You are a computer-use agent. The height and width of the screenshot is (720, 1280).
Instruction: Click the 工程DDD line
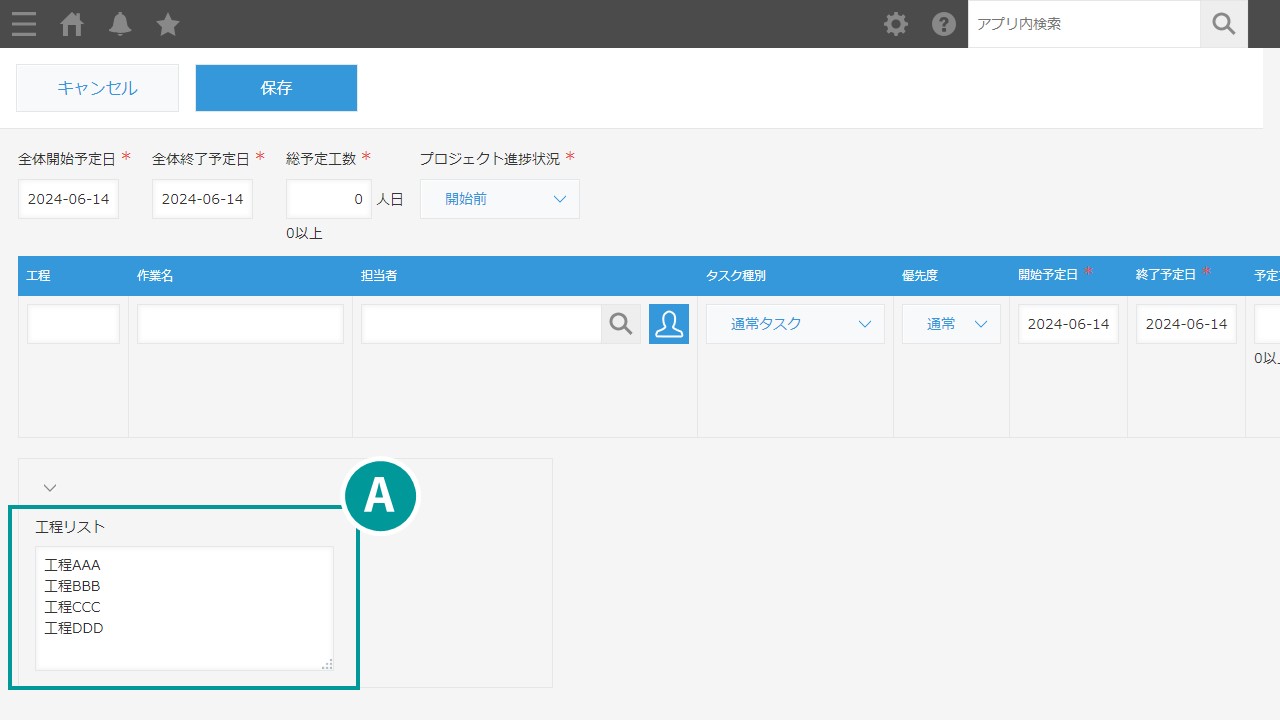click(x=74, y=628)
